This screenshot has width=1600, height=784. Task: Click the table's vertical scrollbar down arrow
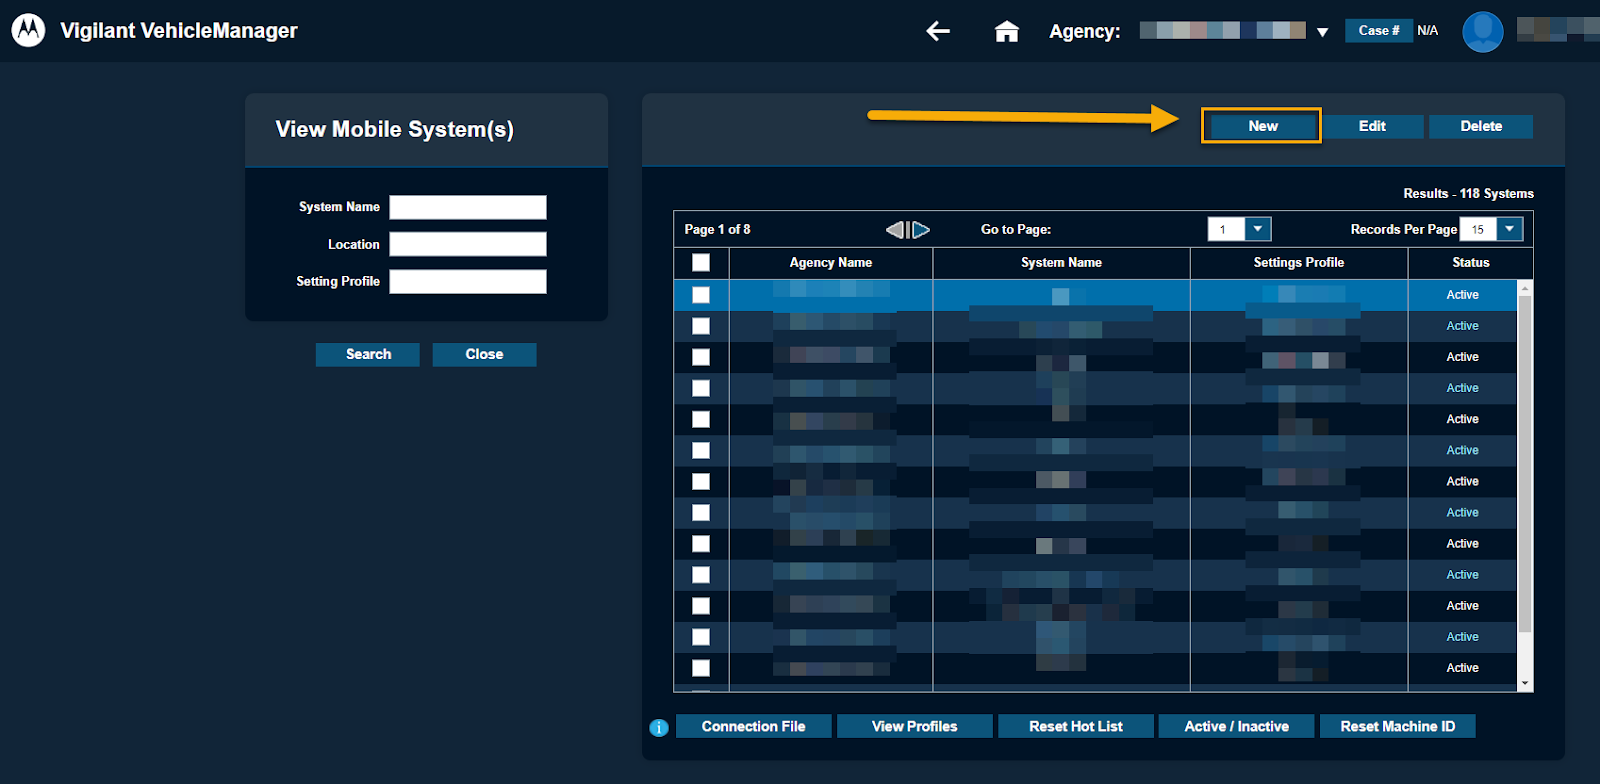[x=1525, y=683]
